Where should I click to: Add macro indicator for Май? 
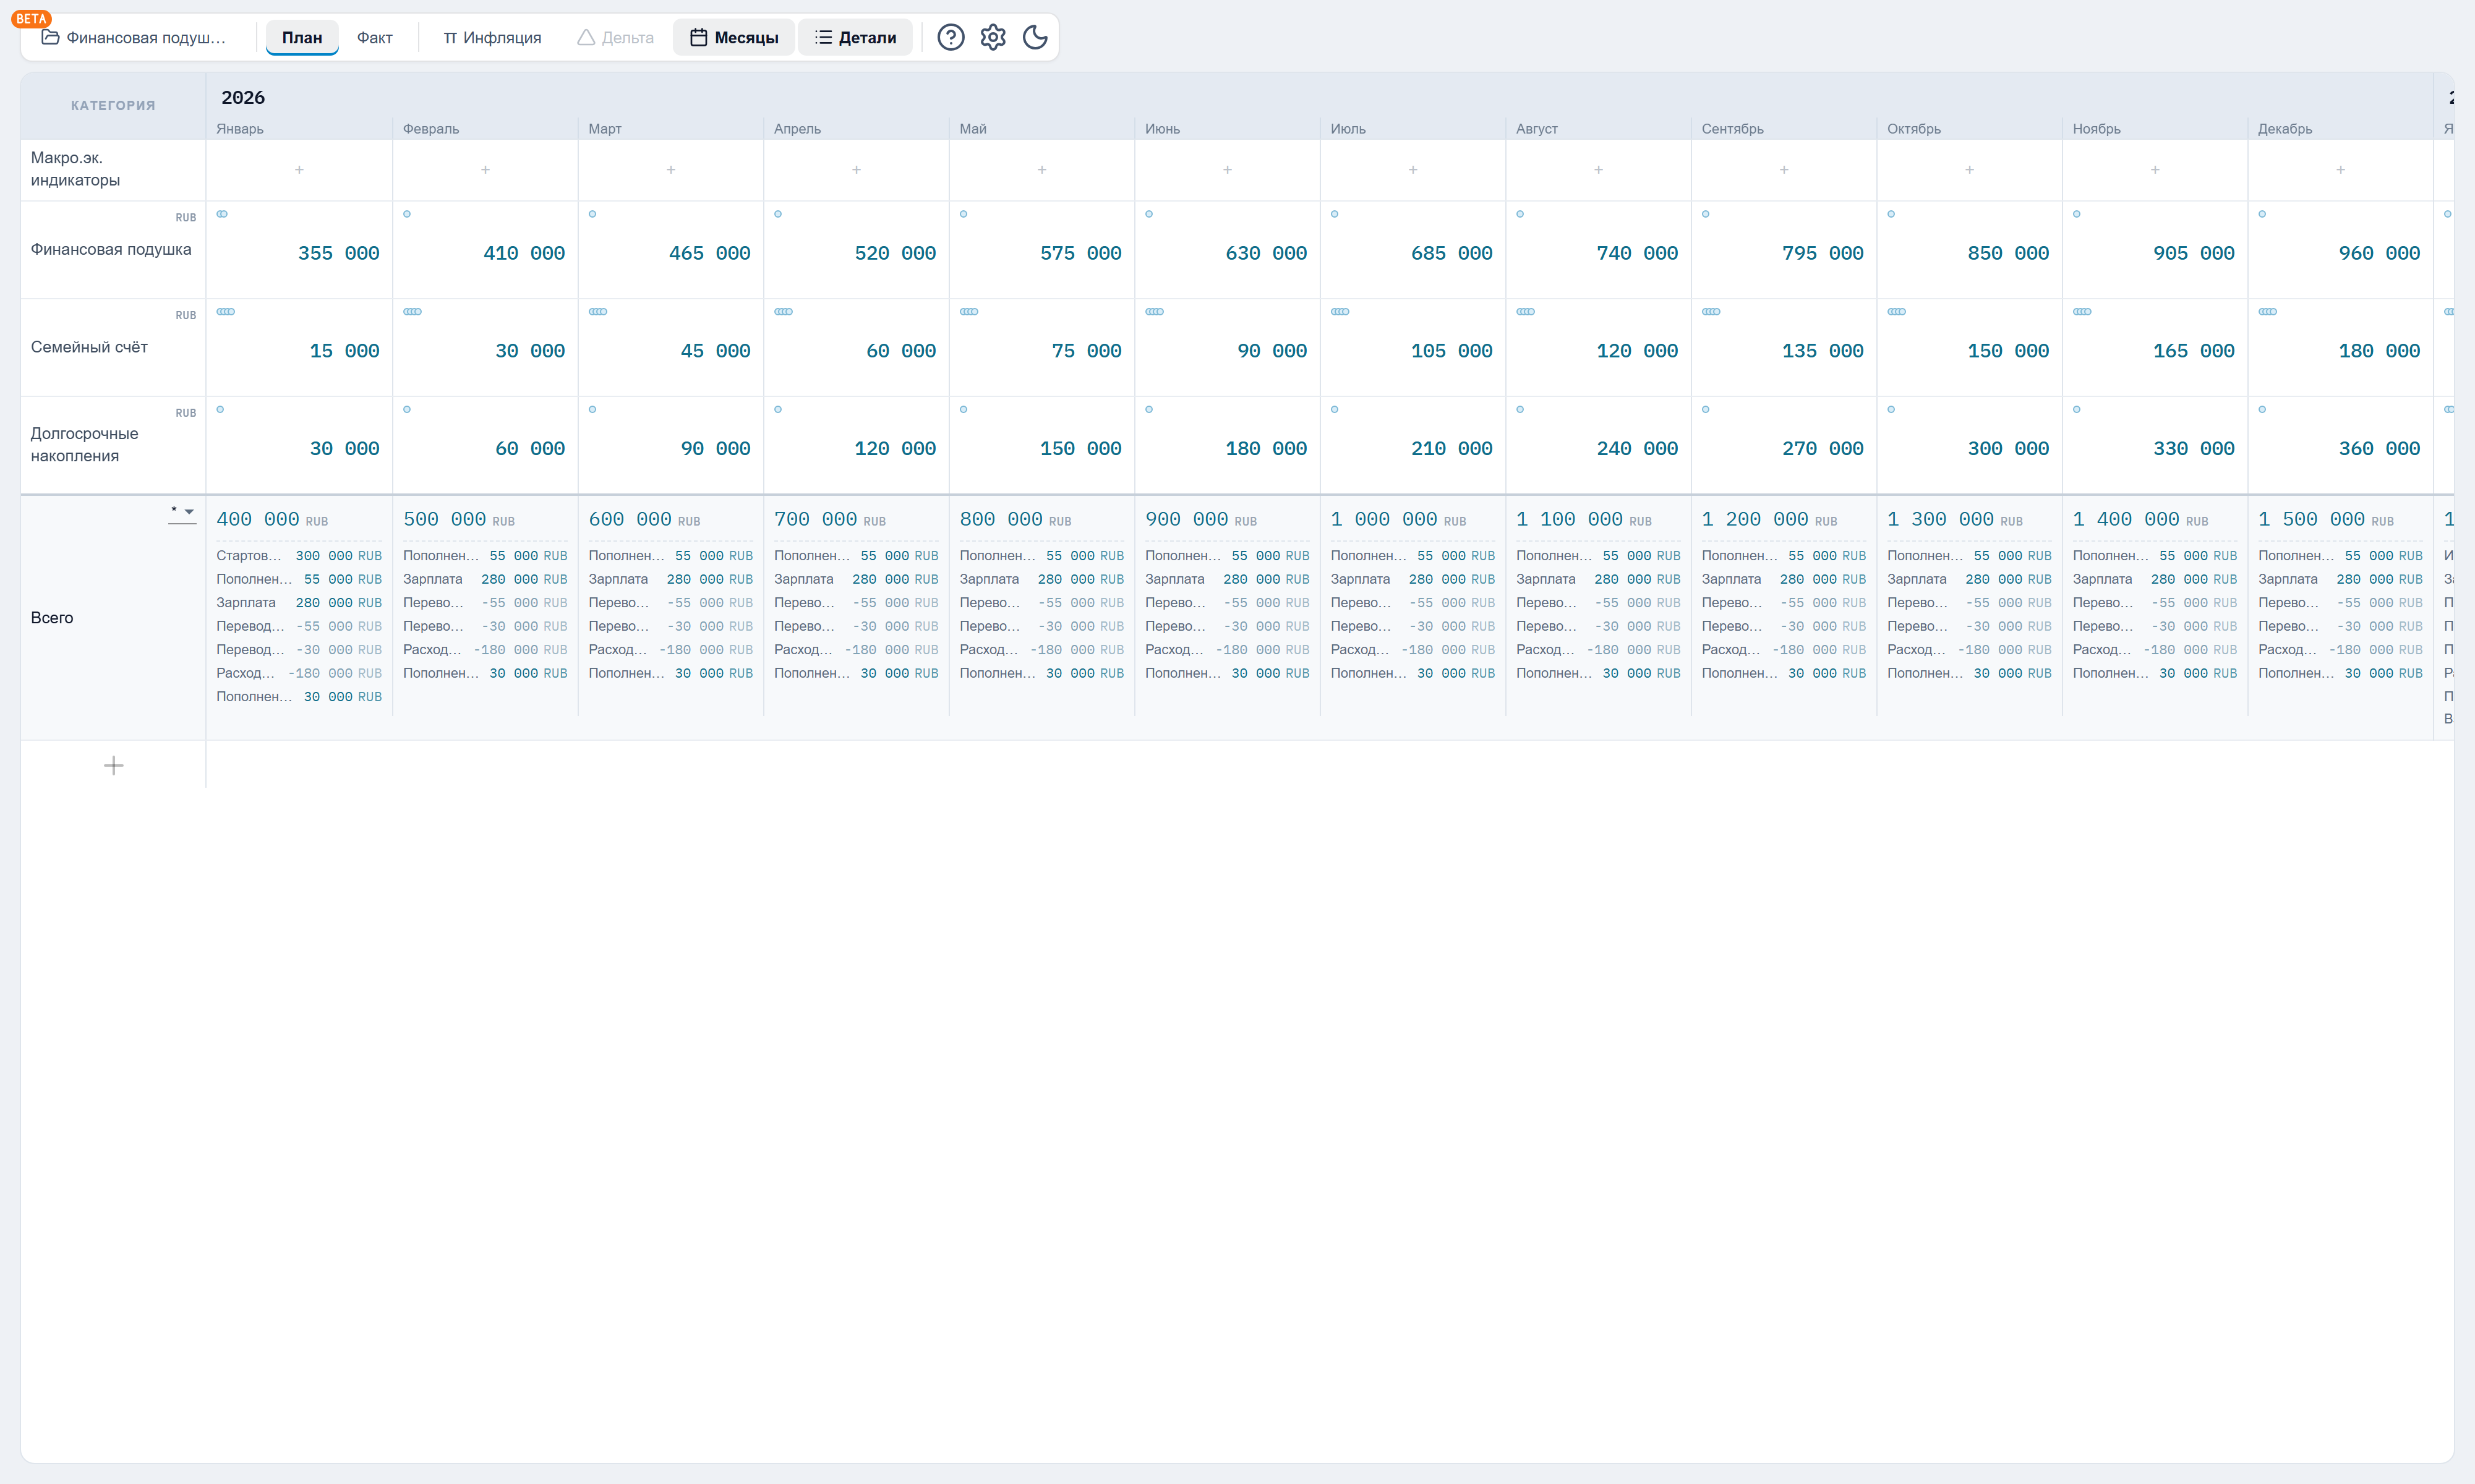[1042, 170]
